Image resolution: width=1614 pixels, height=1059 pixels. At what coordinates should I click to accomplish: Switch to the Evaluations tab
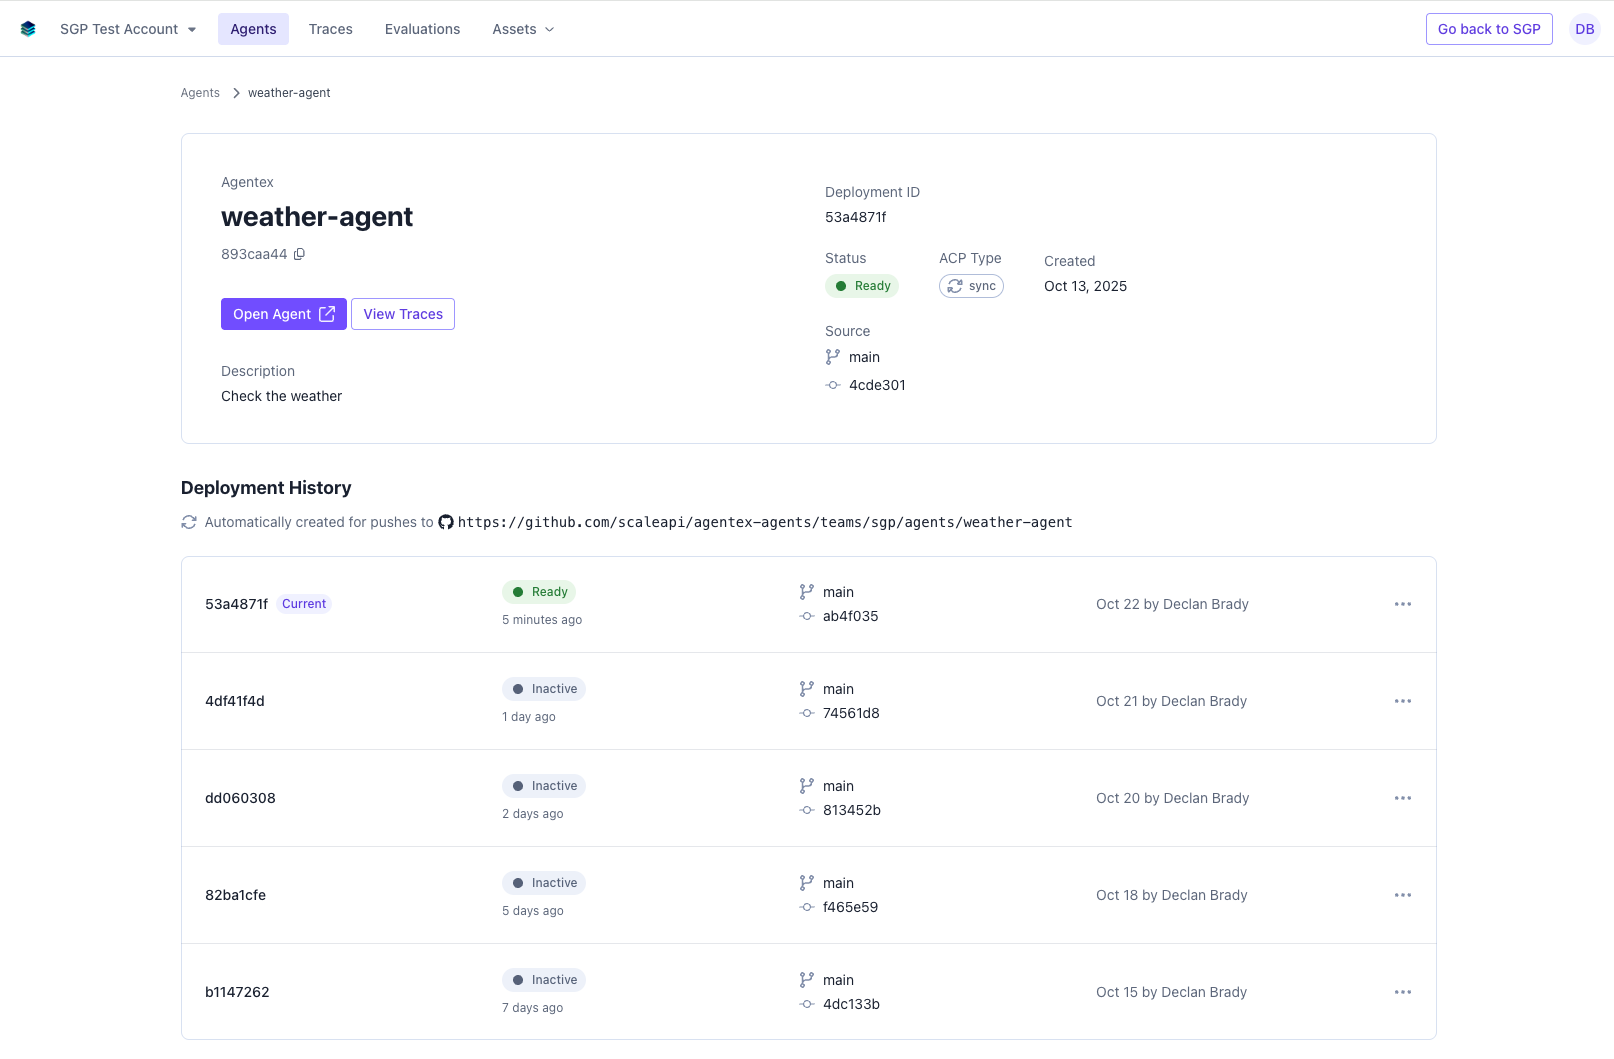[x=422, y=29]
